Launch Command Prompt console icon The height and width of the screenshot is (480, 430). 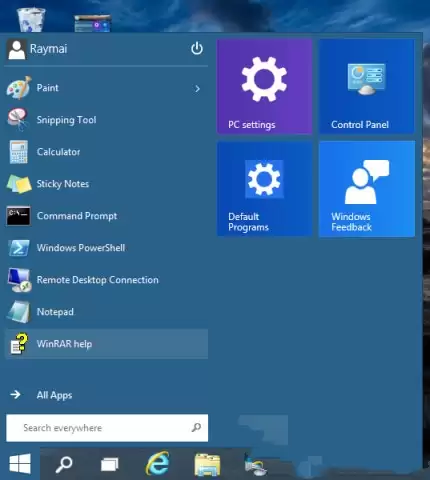[18, 216]
